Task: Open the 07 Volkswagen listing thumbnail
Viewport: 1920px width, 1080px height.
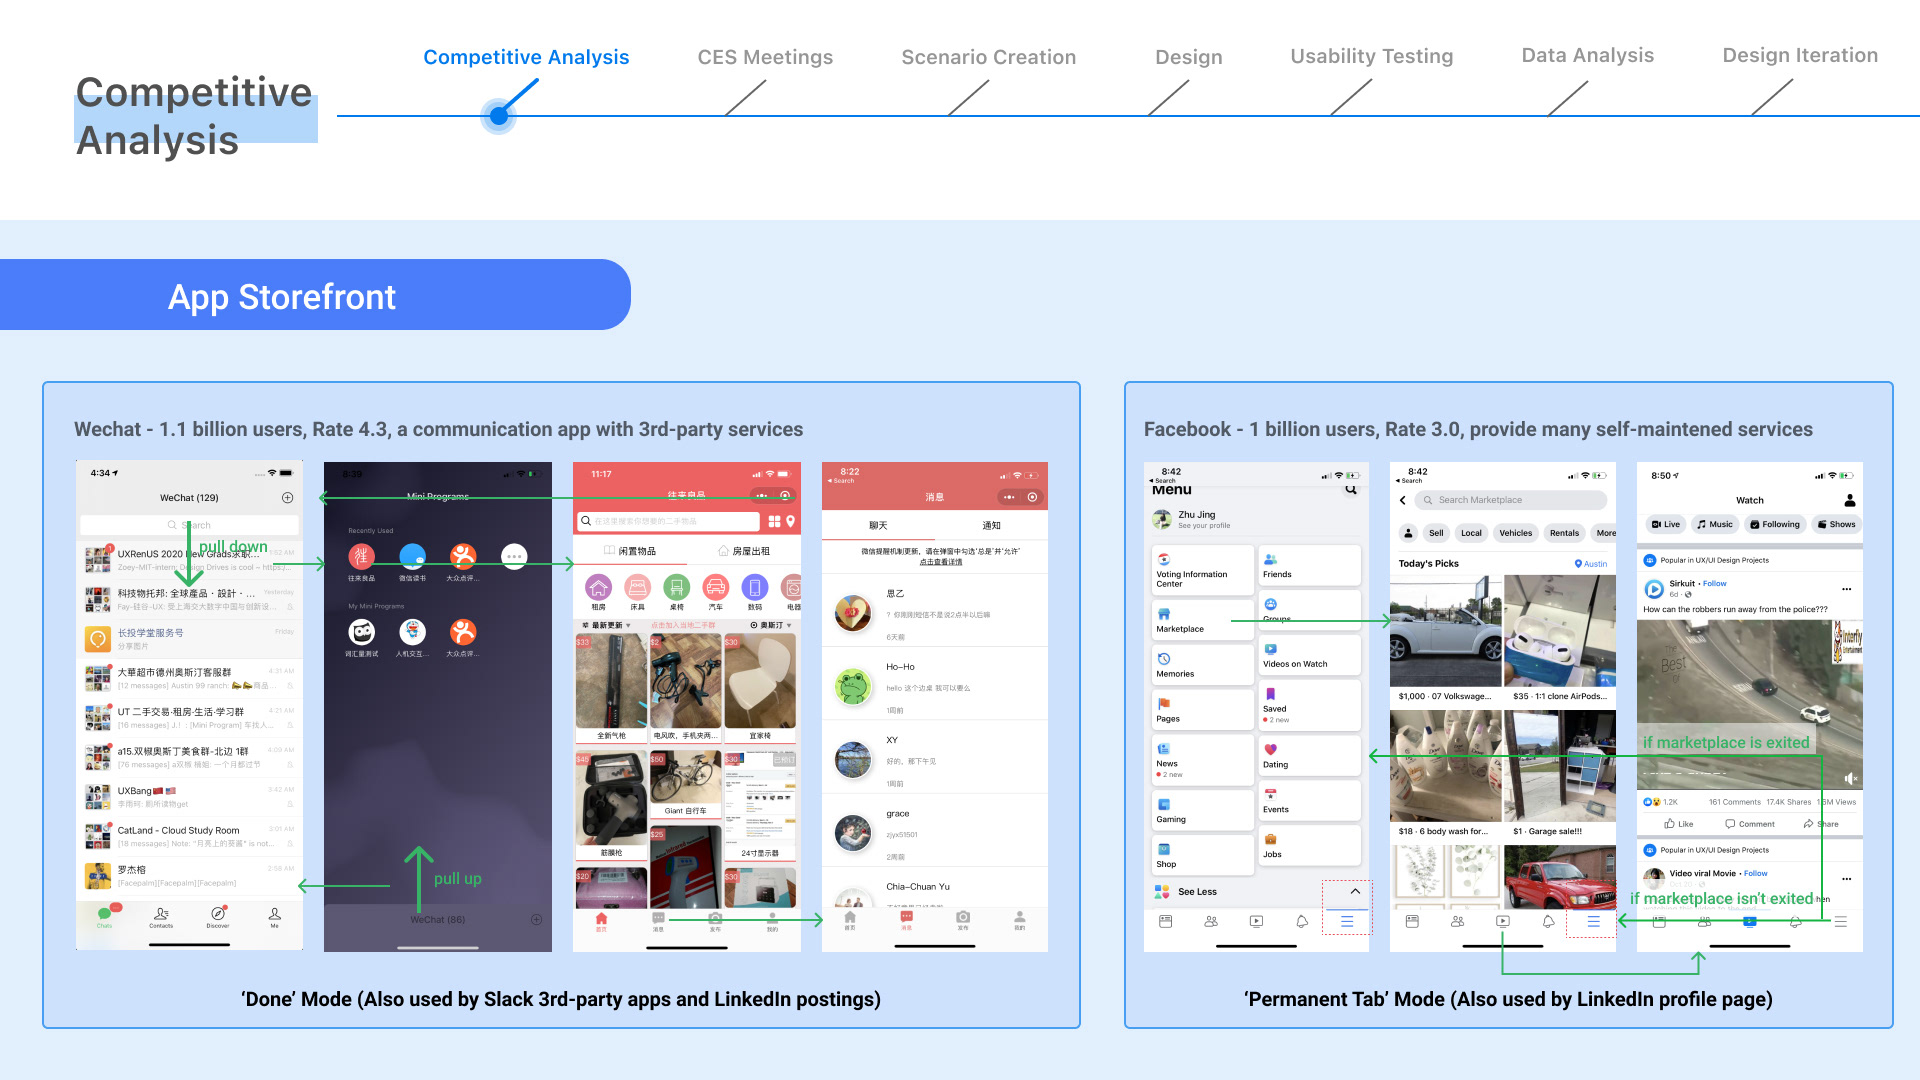Action: click(1445, 631)
